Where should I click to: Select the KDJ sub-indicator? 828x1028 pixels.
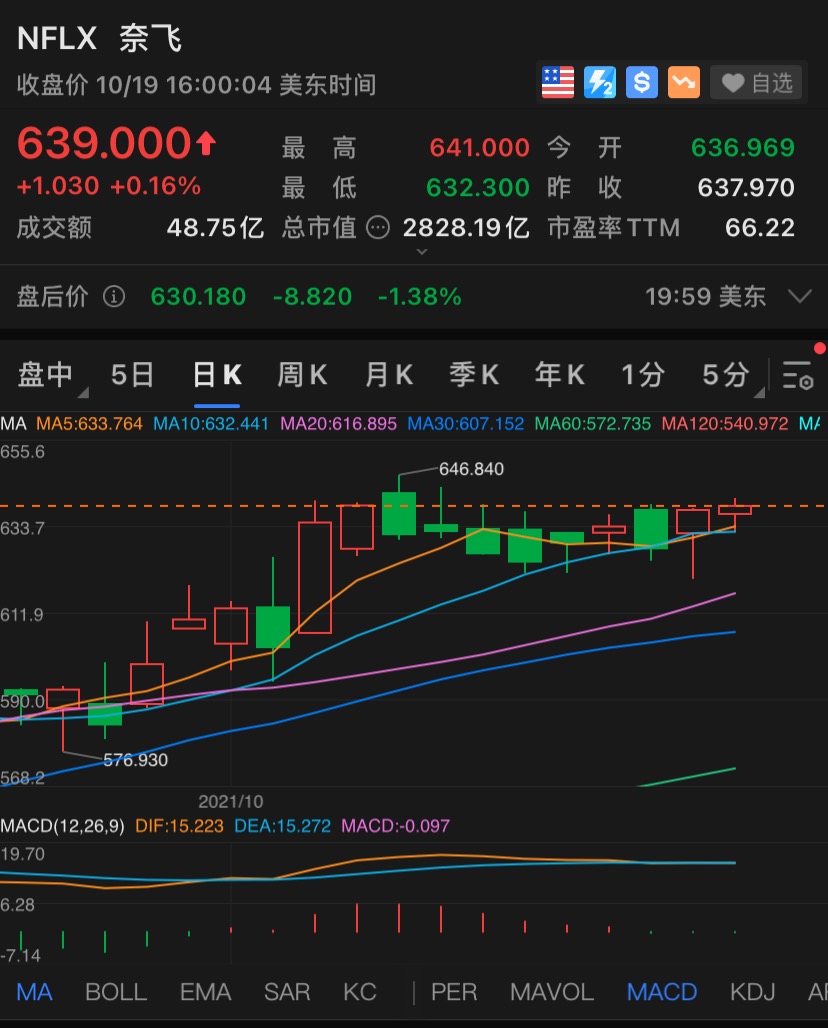tap(752, 992)
